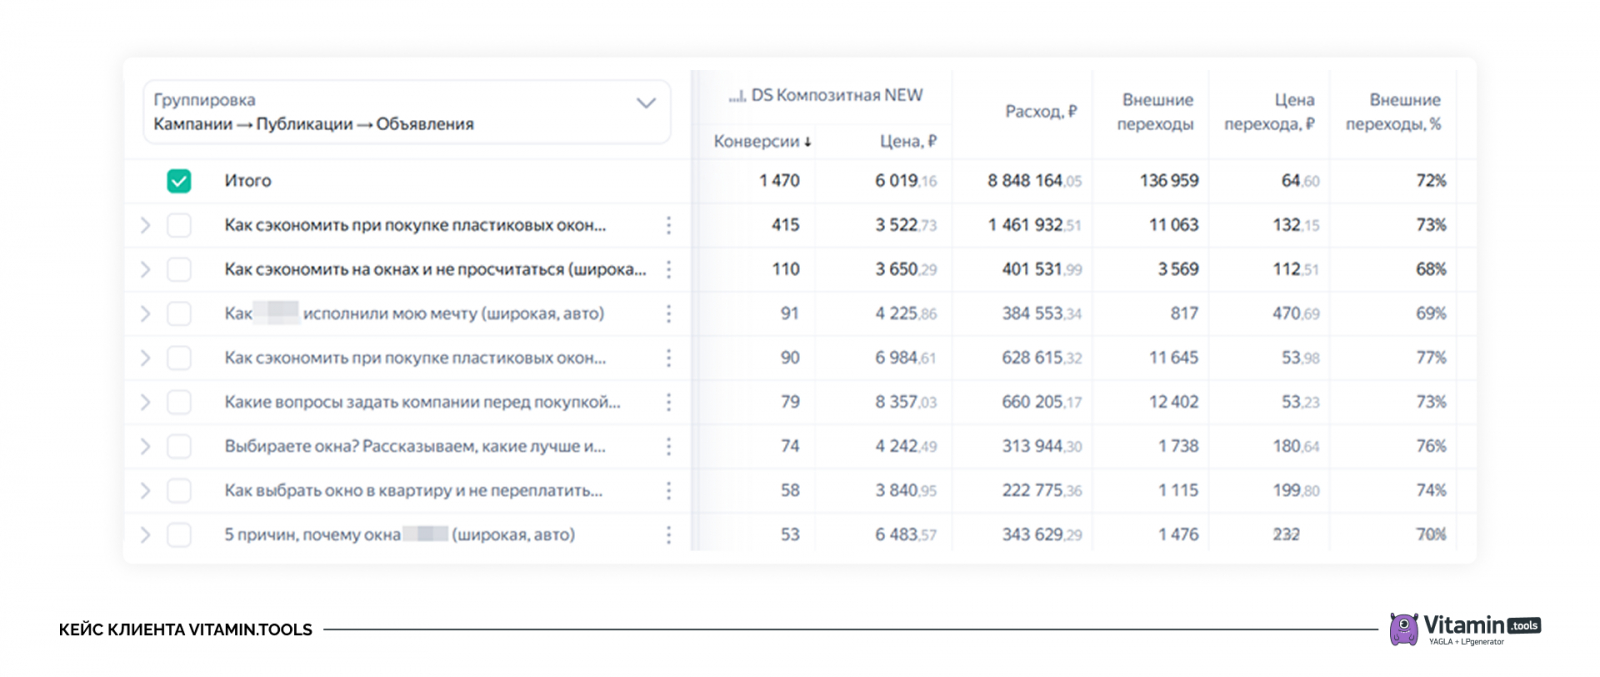1600x677 pixels.
Task: Click the Цена перехода, ₽ column header
Action: 1269,112
